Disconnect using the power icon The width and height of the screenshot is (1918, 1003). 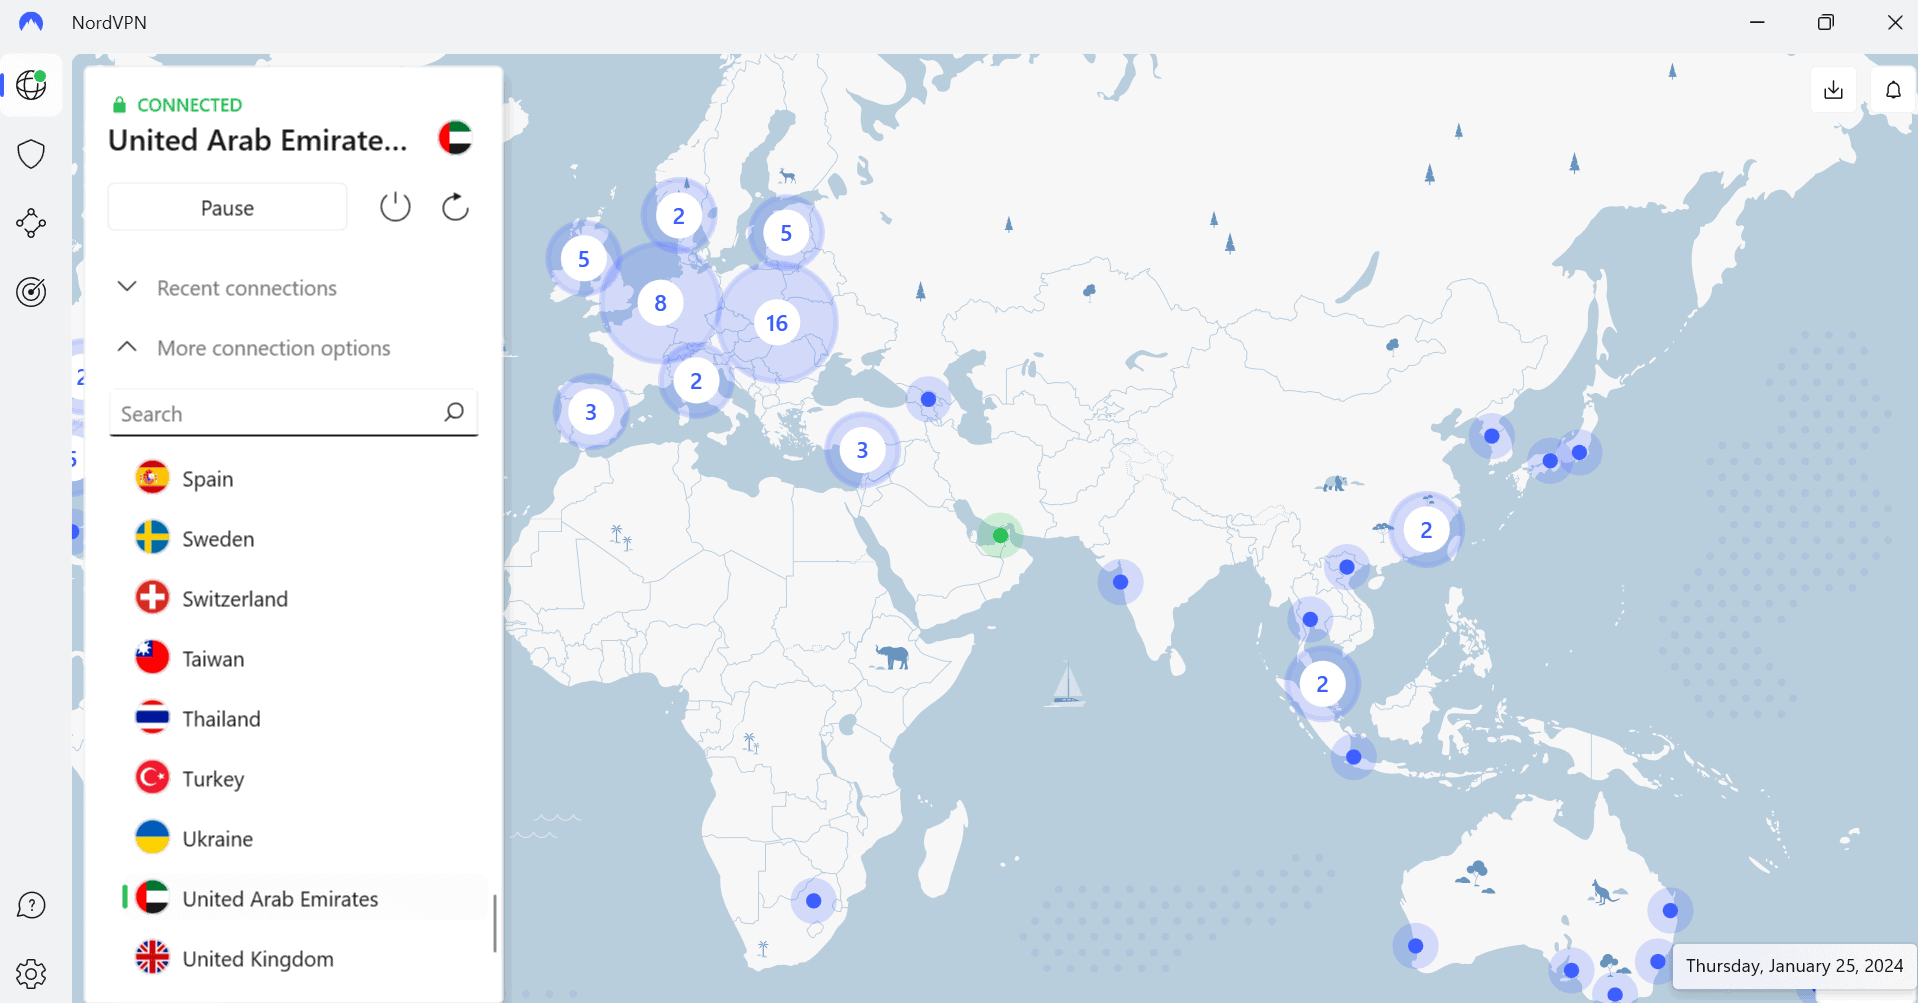(395, 207)
